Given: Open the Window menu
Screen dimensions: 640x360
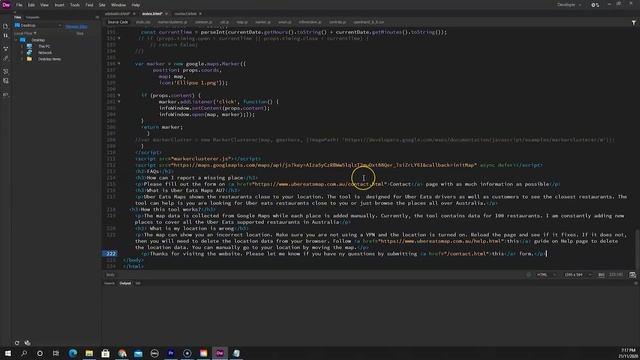Looking at the screenshot, I should 118,5.
